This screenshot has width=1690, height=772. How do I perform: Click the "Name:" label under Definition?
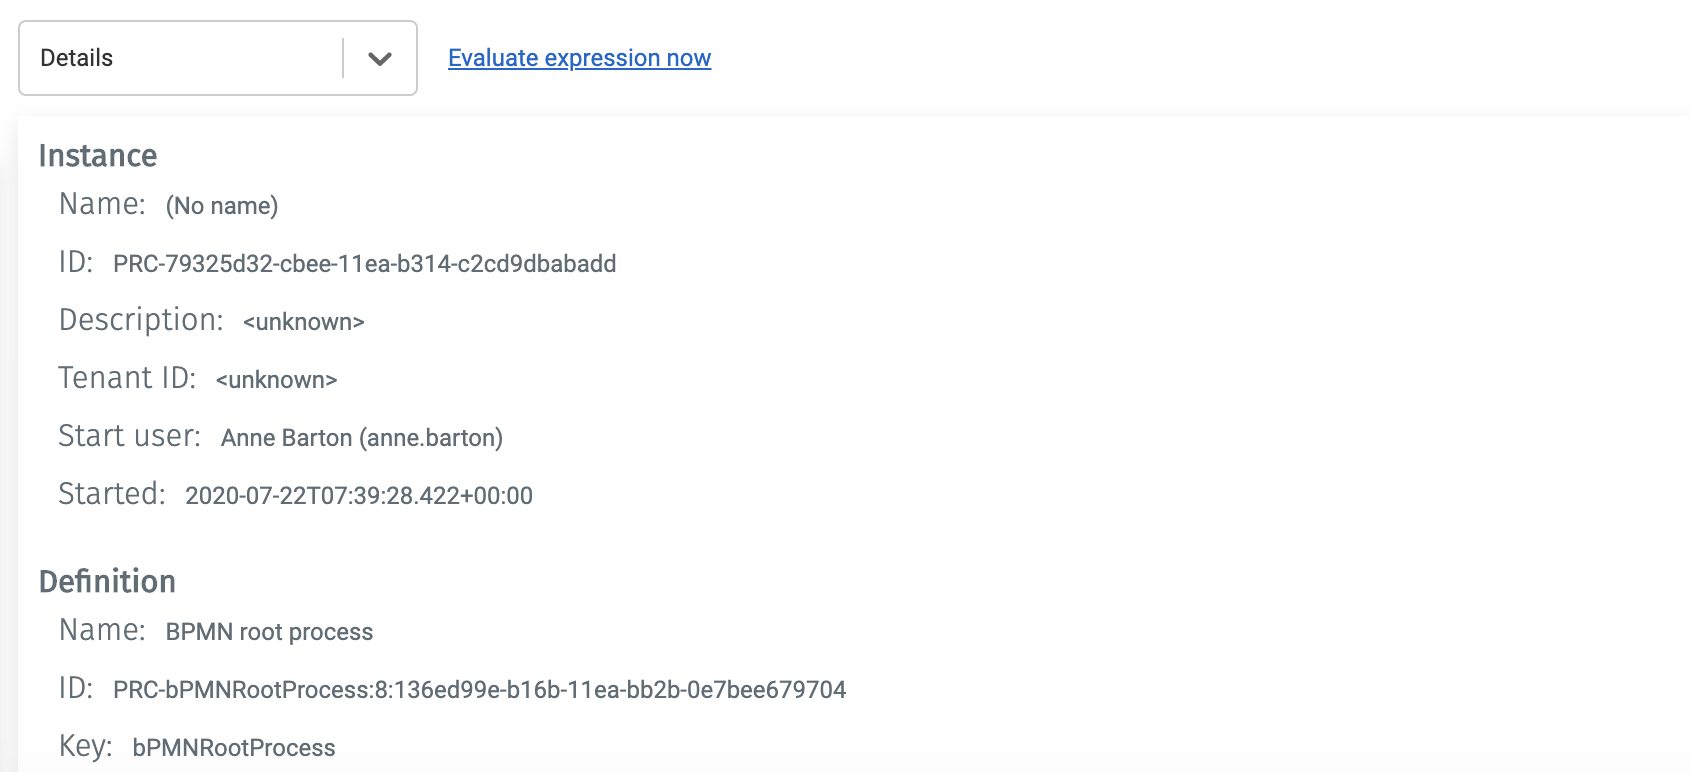click(x=102, y=630)
